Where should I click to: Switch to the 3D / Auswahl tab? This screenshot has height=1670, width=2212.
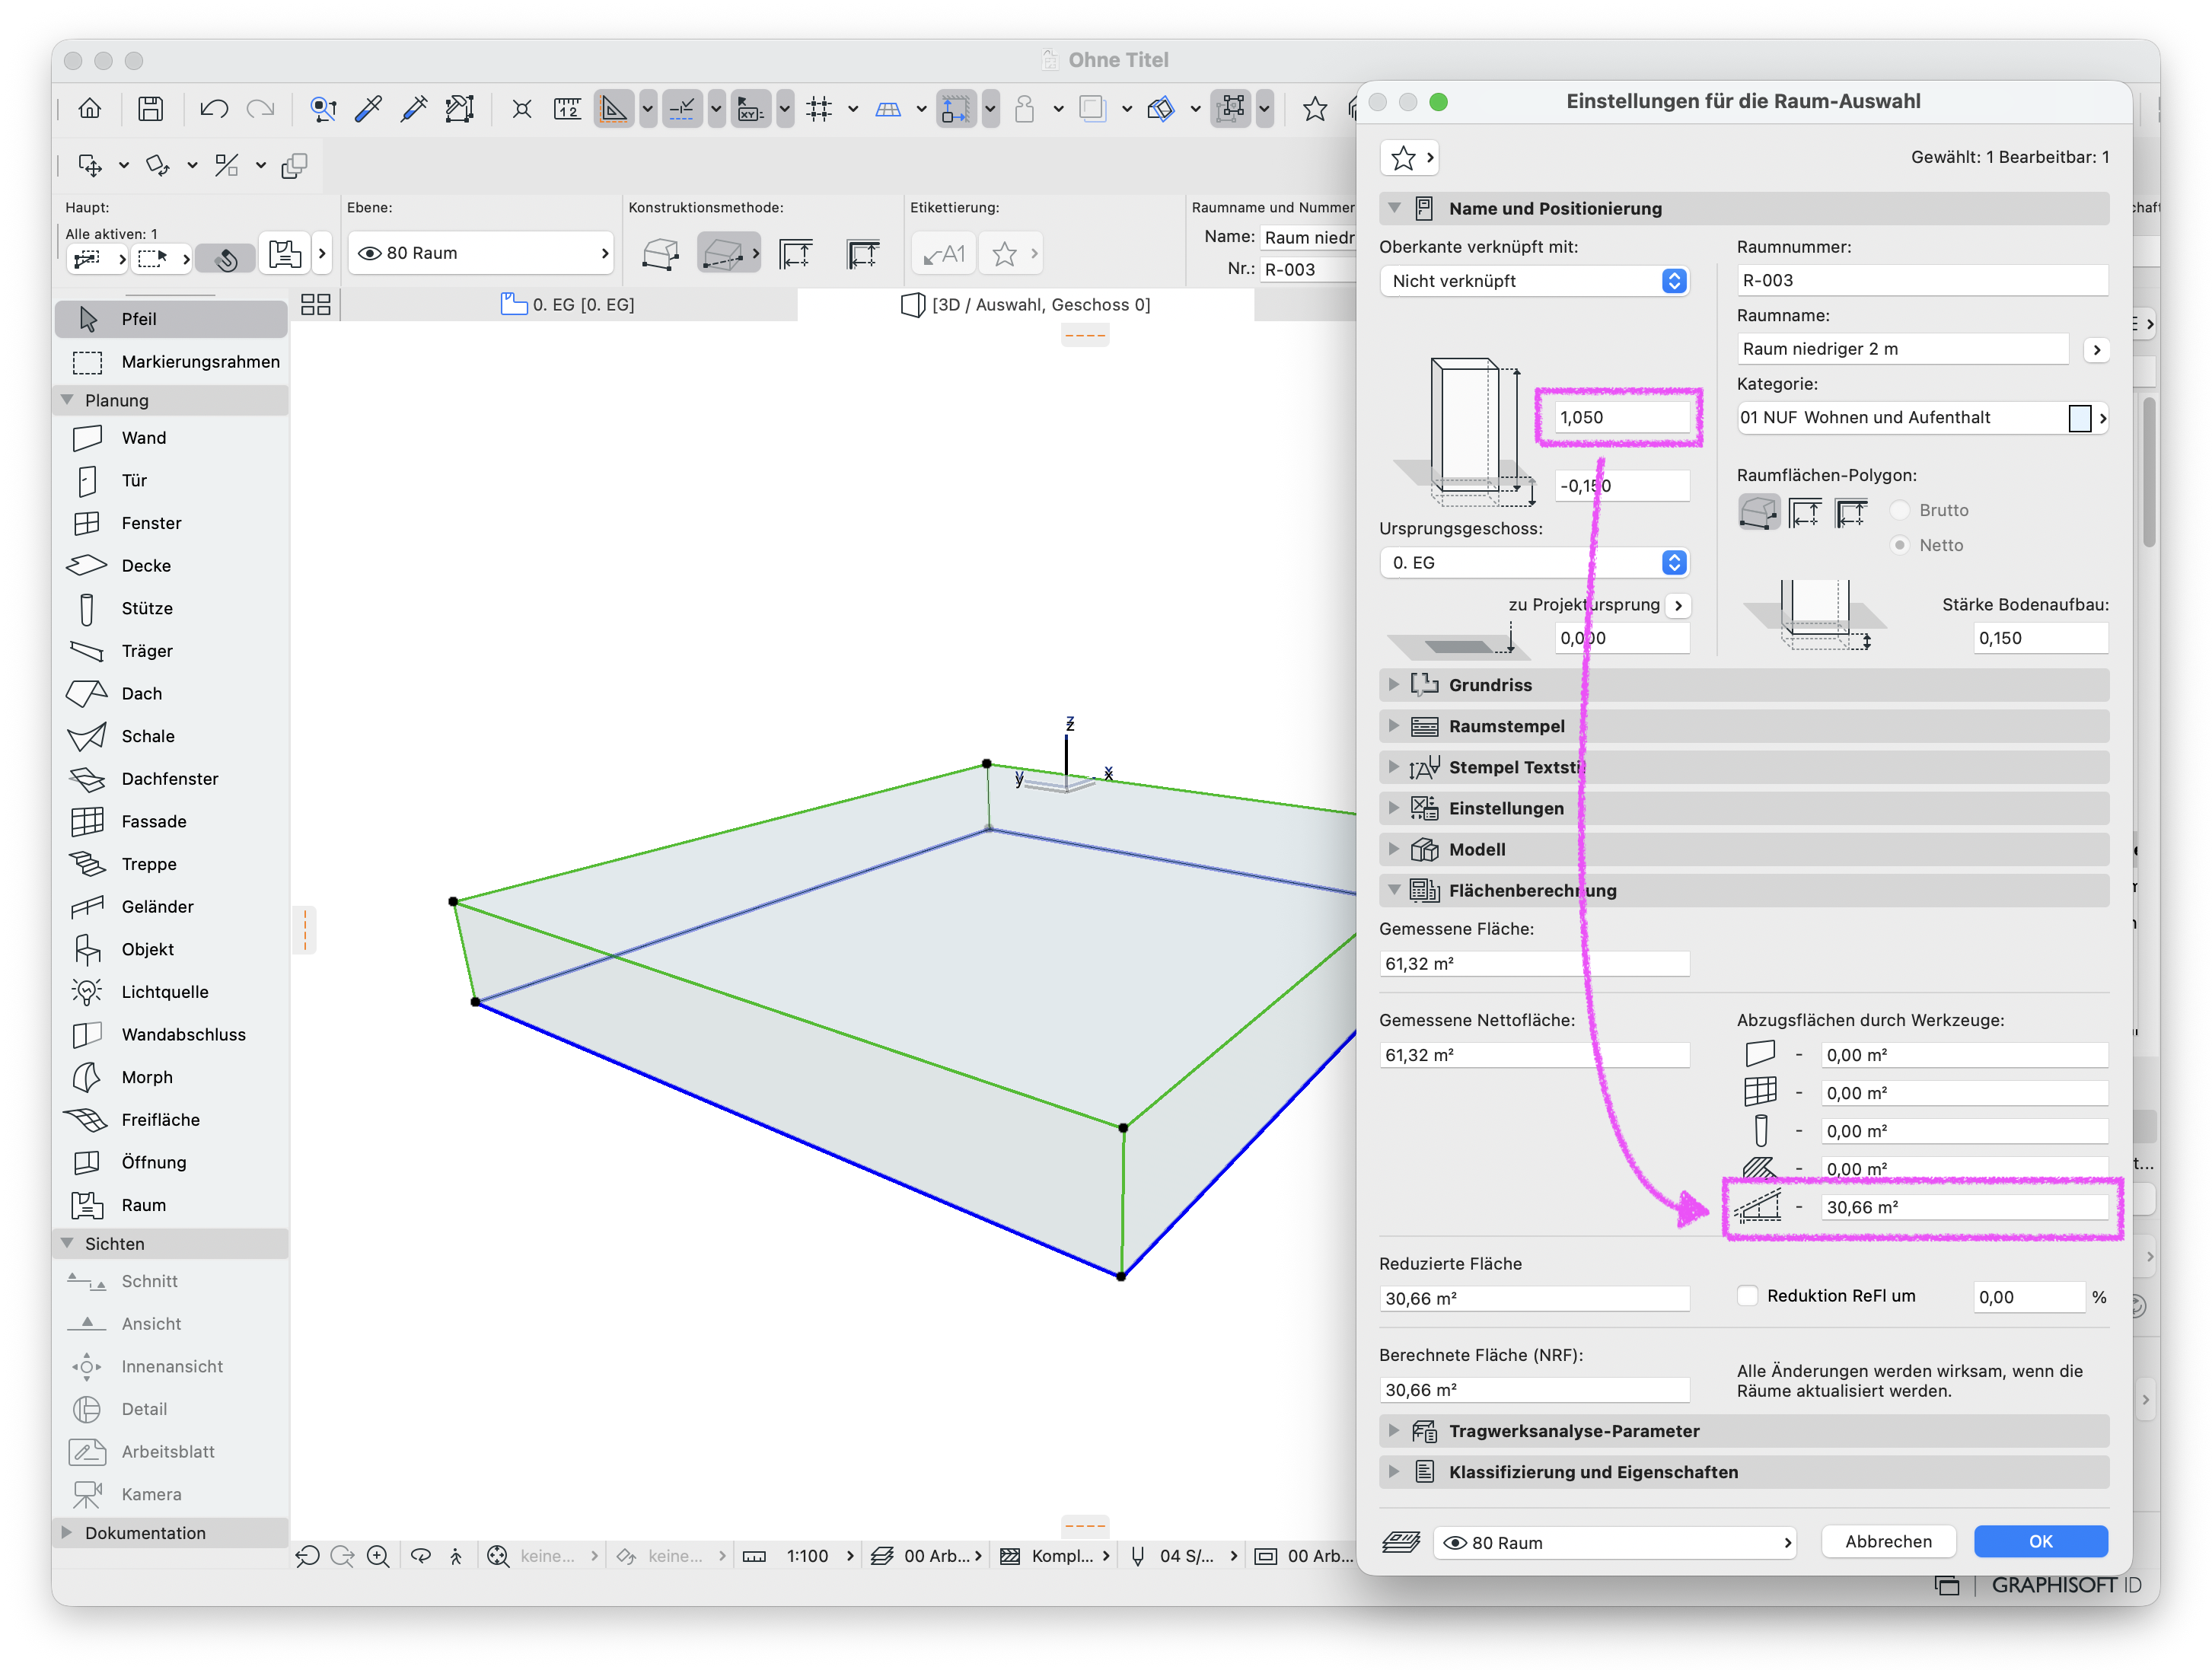1026,305
